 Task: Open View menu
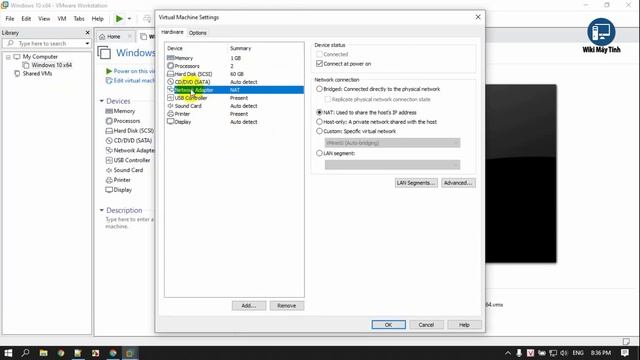point(44,19)
